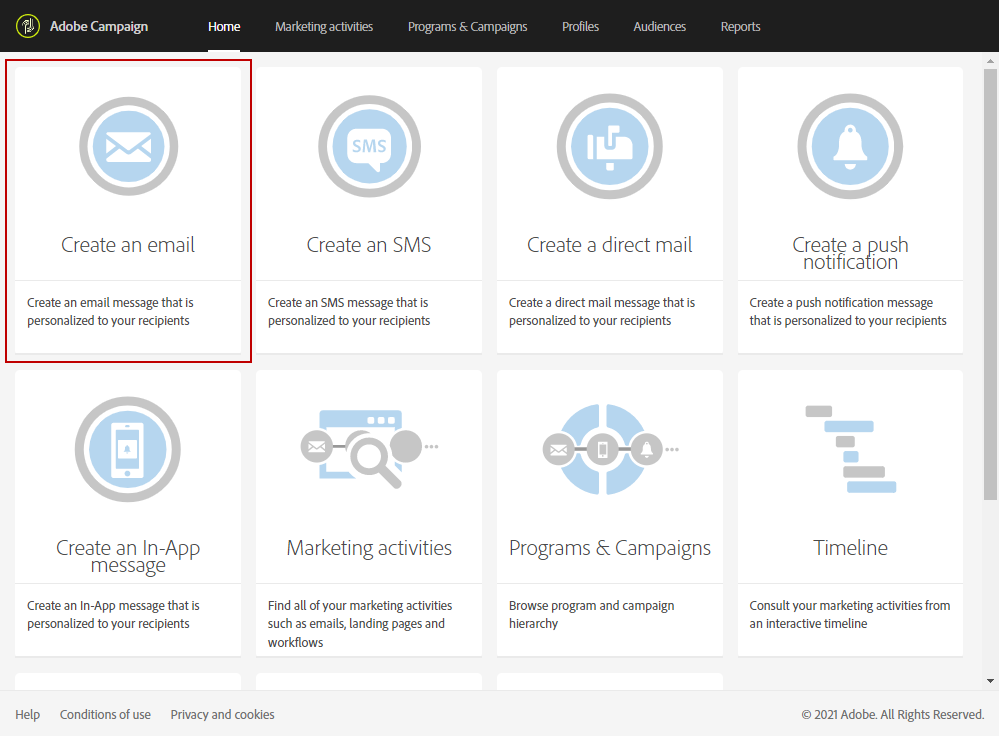This screenshot has width=999, height=736.
Task: Select the 'Create an In-App message' title
Action: (128, 556)
